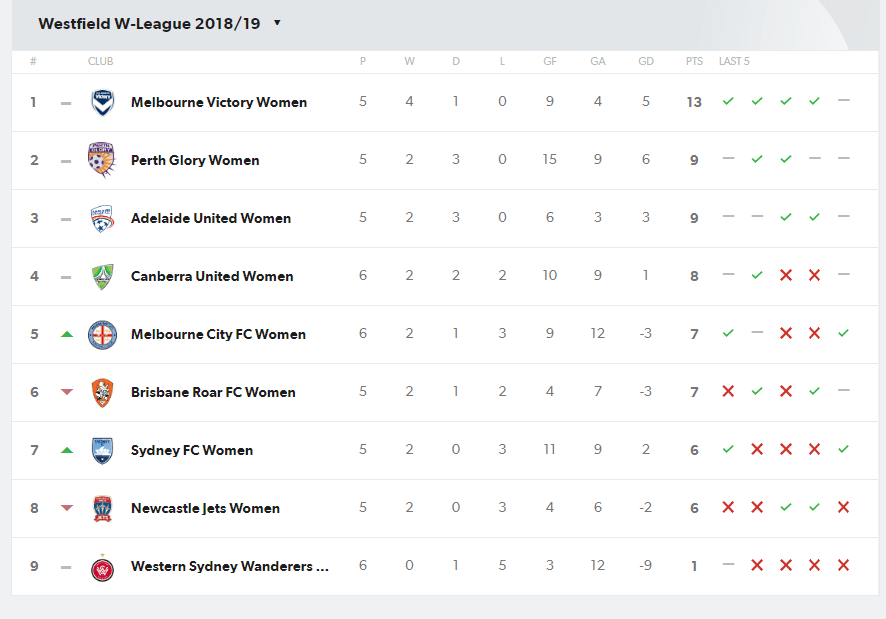Open Perth Glory Women team link

(195, 161)
